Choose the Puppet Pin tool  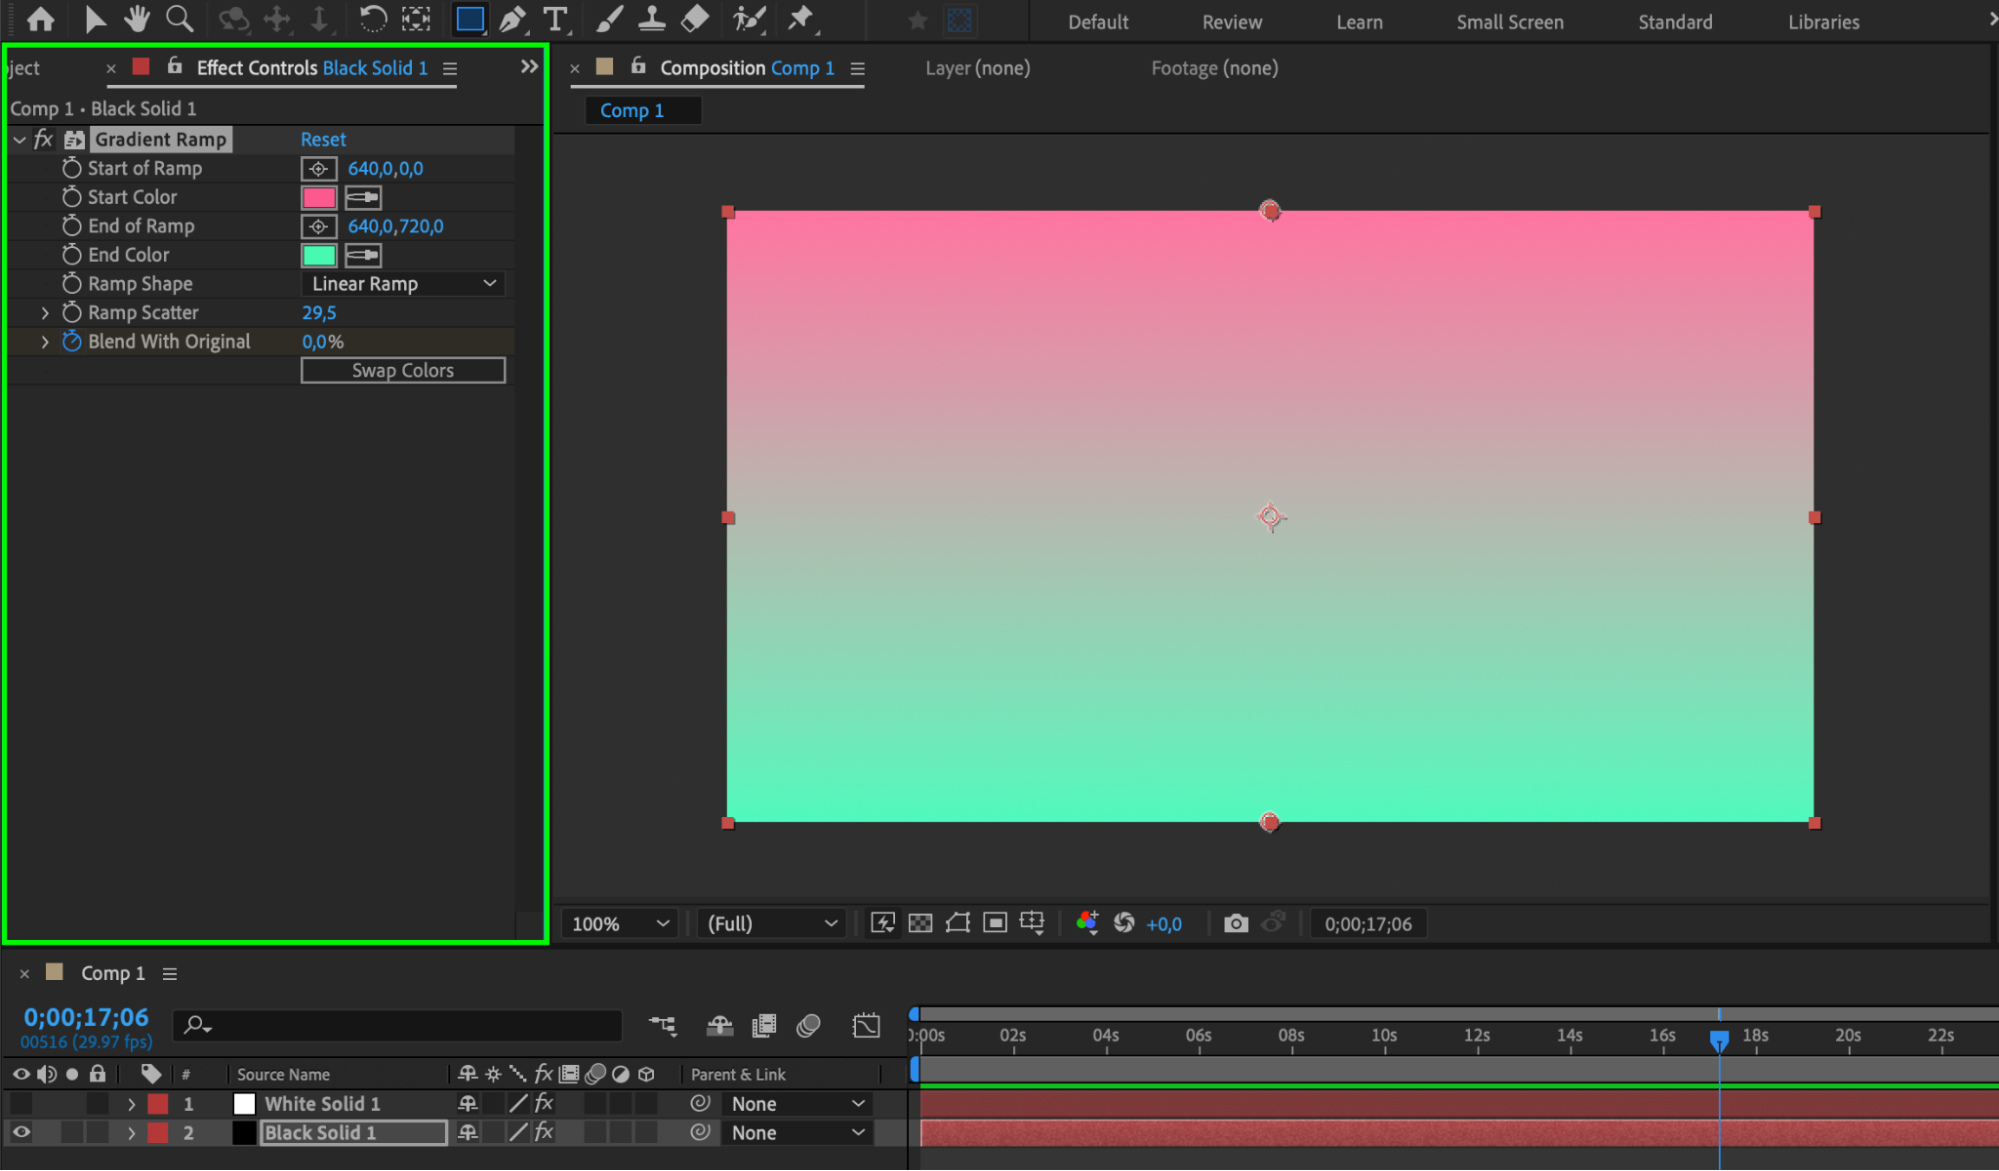801,19
